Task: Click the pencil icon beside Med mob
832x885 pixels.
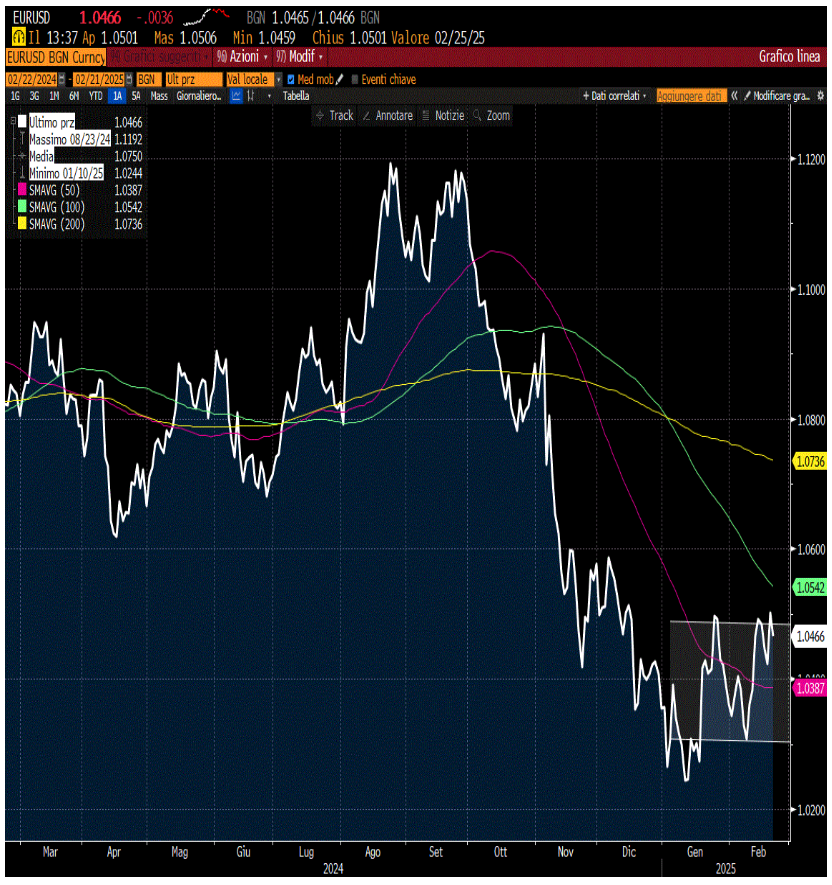Action: pyautogui.click(x=339, y=80)
